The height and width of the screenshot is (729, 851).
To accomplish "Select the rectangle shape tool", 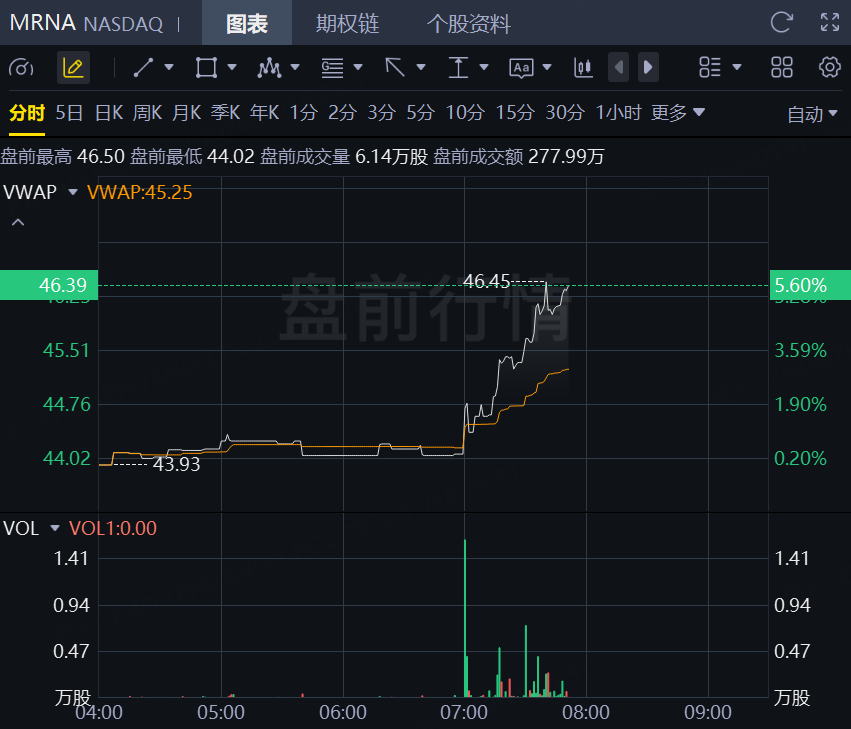I will coord(206,68).
